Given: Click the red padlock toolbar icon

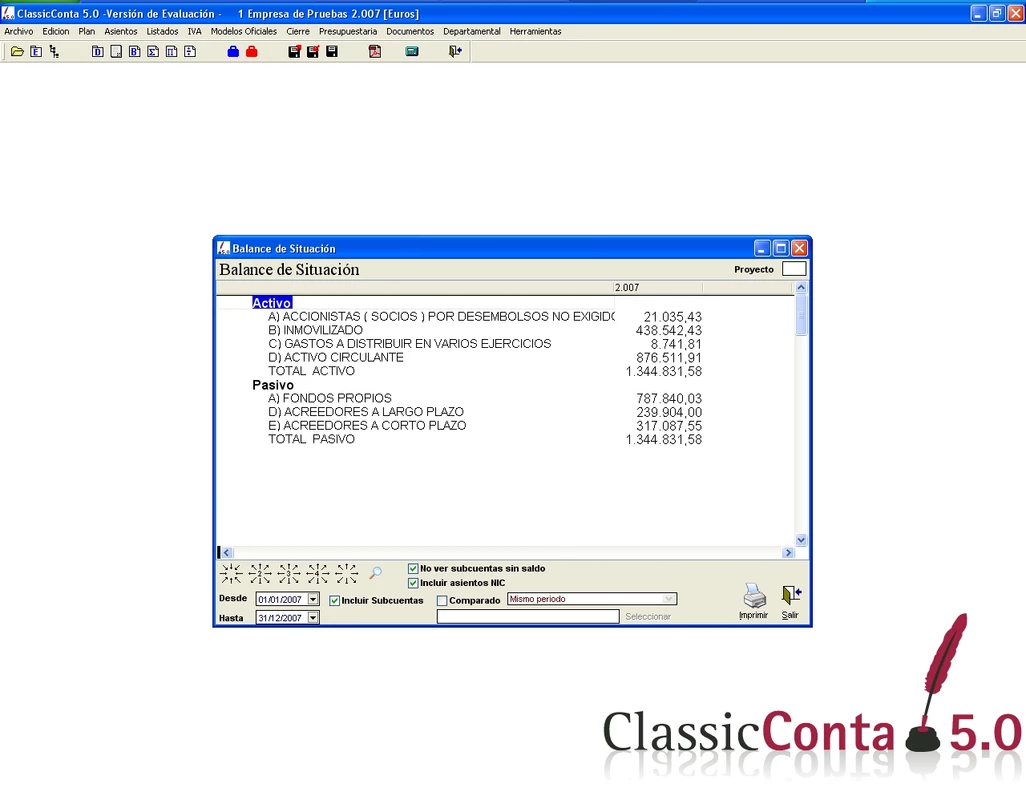Looking at the screenshot, I should [x=252, y=52].
